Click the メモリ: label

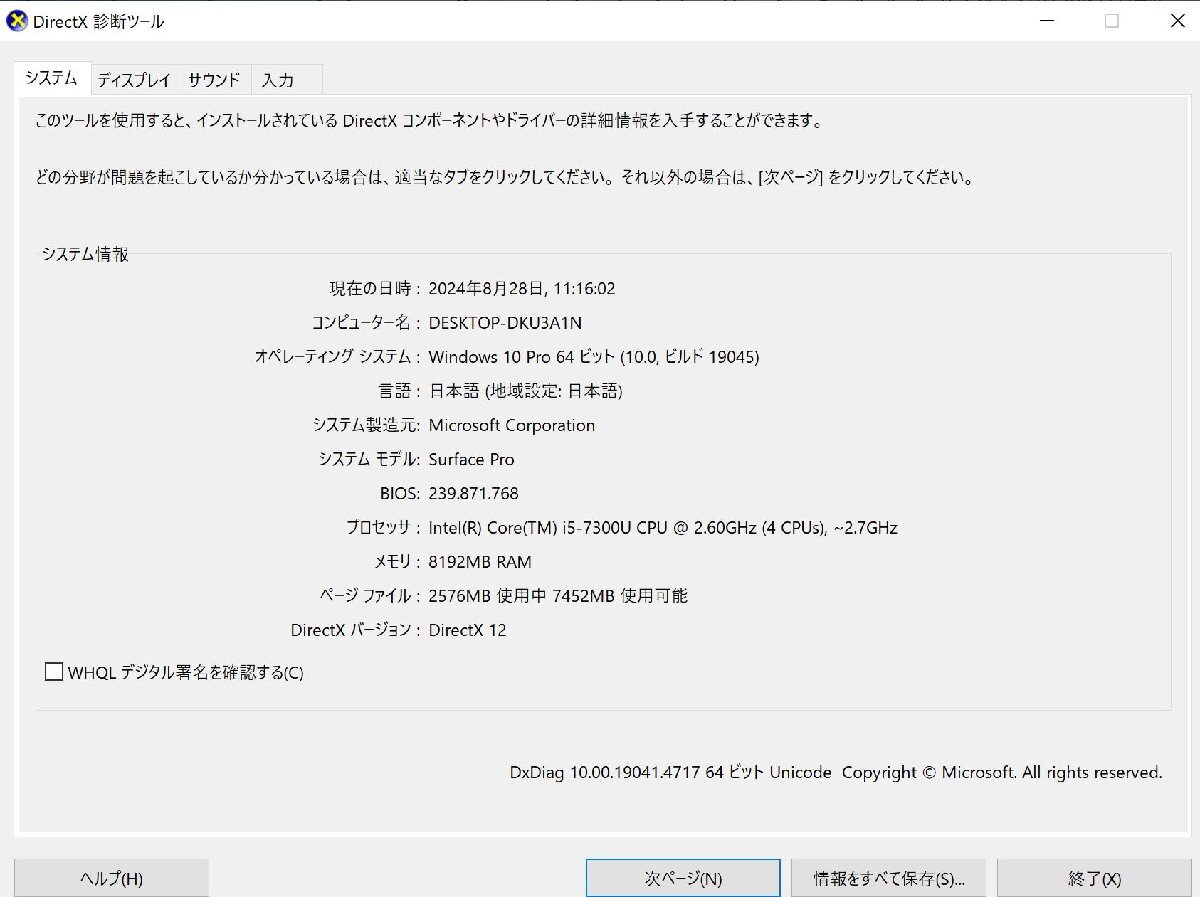pyautogui.click(x=398, y=562)
